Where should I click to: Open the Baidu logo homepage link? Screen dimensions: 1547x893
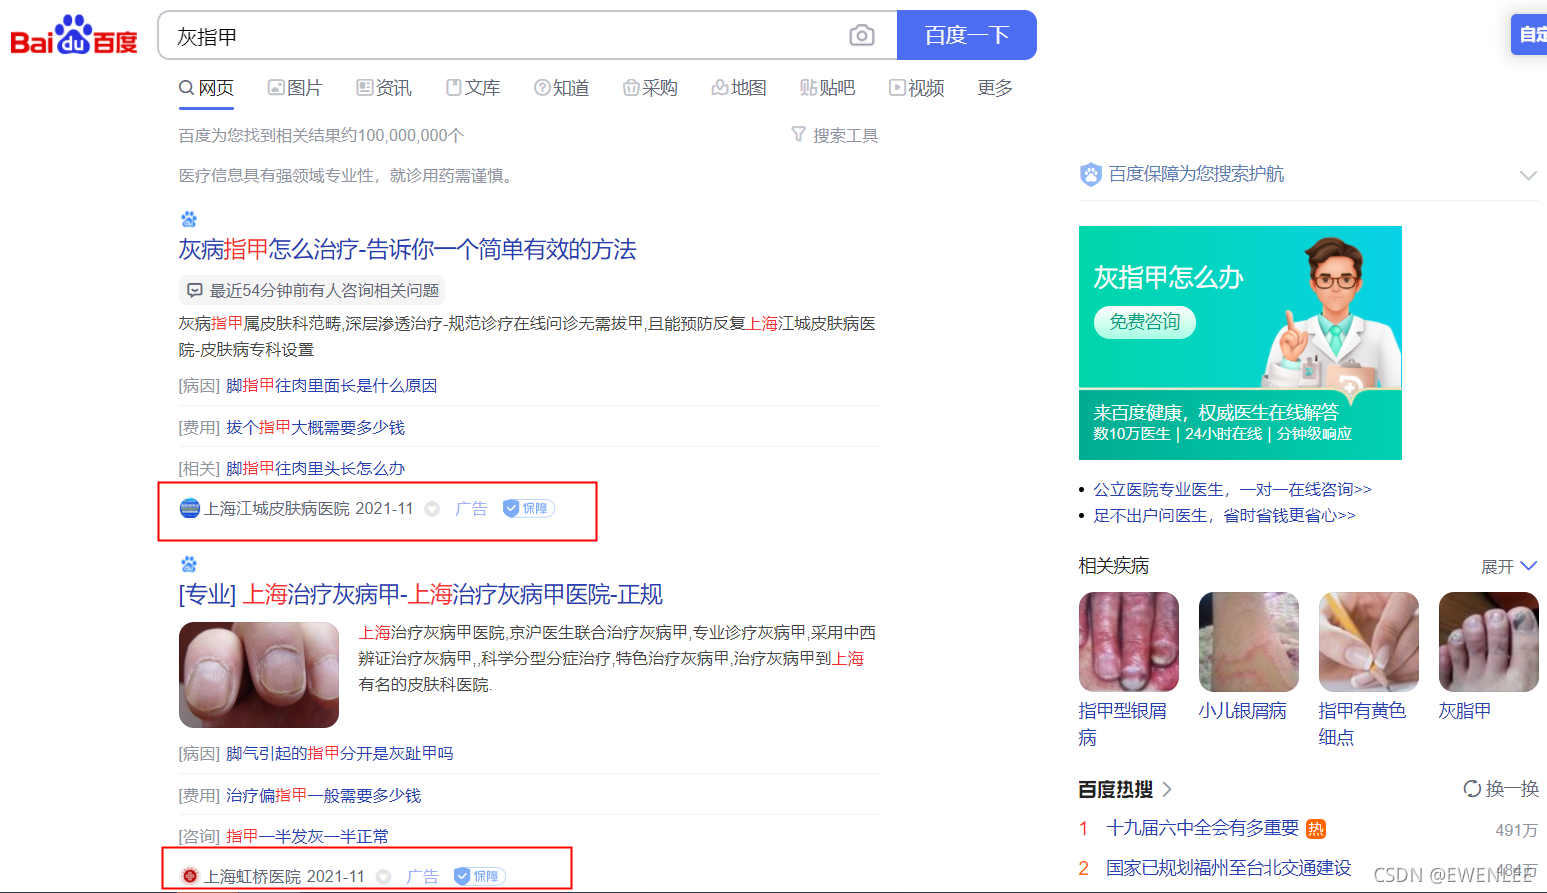pyautogui.click(x=73, y=36)
